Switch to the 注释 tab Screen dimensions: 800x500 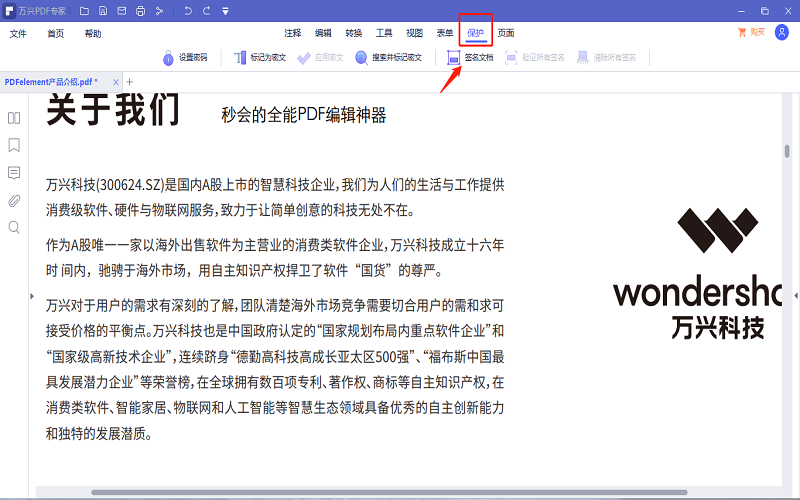coord(292,33)
